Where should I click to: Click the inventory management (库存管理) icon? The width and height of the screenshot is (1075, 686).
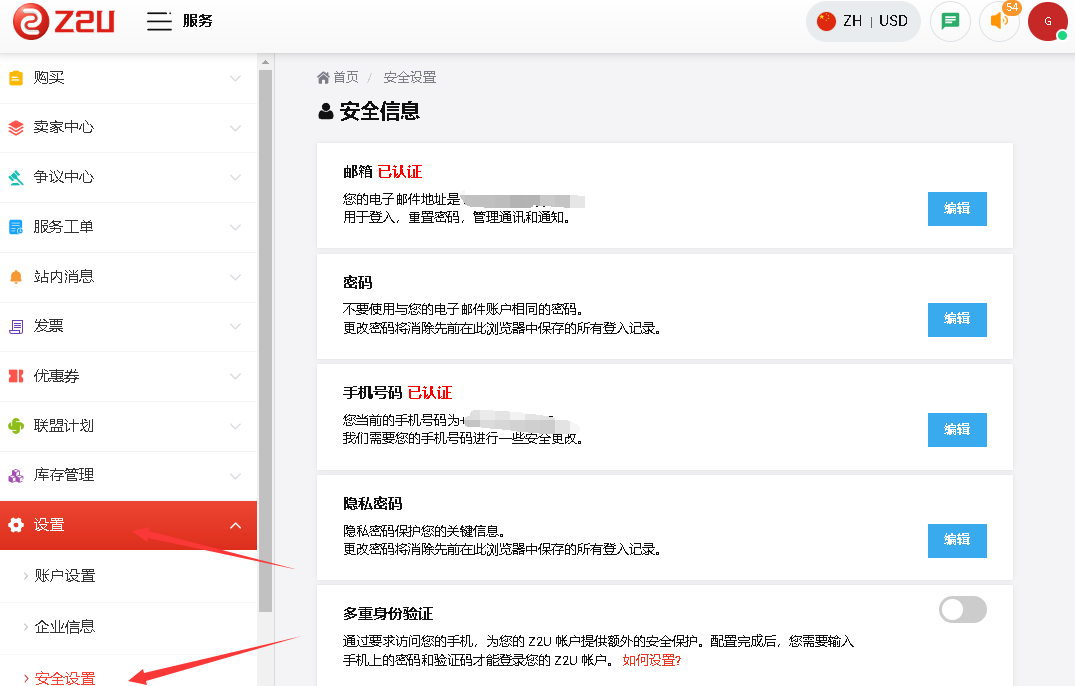pyautogui.click(x=15, y=475)
